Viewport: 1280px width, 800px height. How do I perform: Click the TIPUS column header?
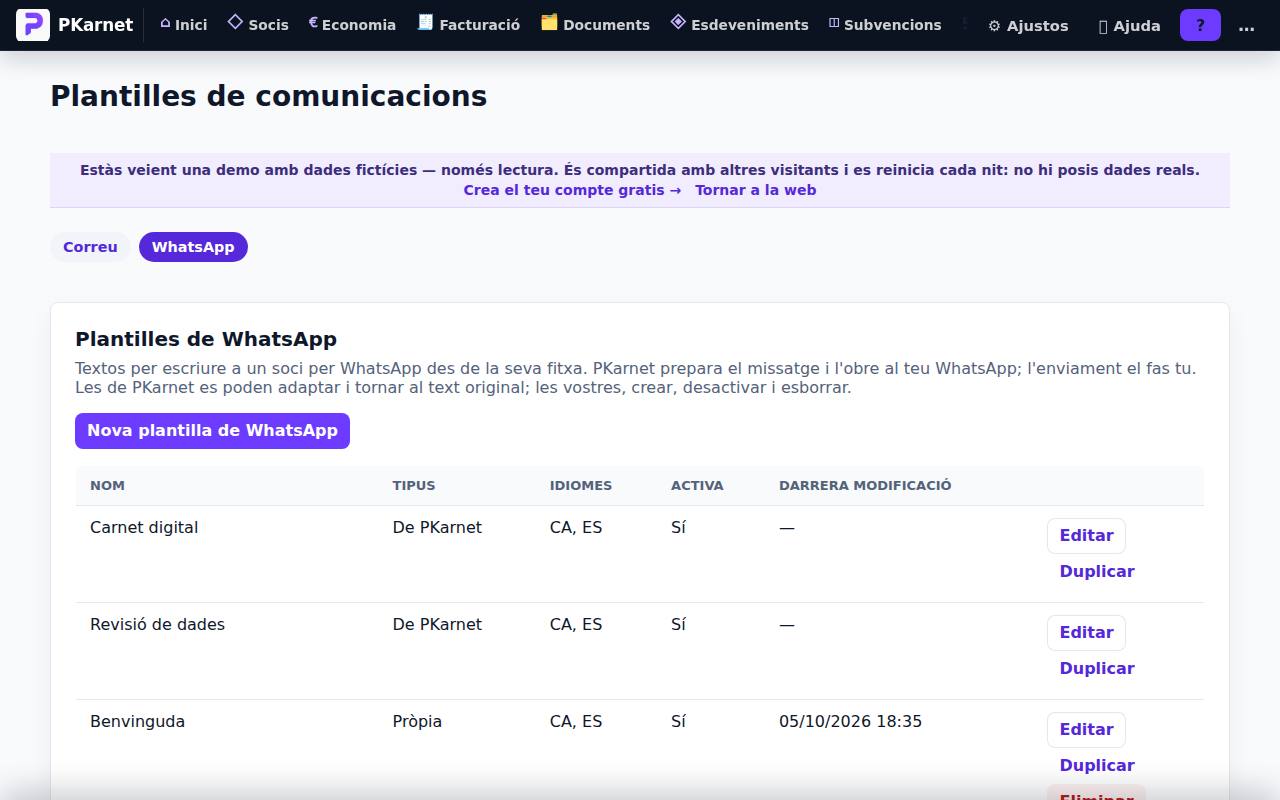pyautogui.click(x=414, y=486)
